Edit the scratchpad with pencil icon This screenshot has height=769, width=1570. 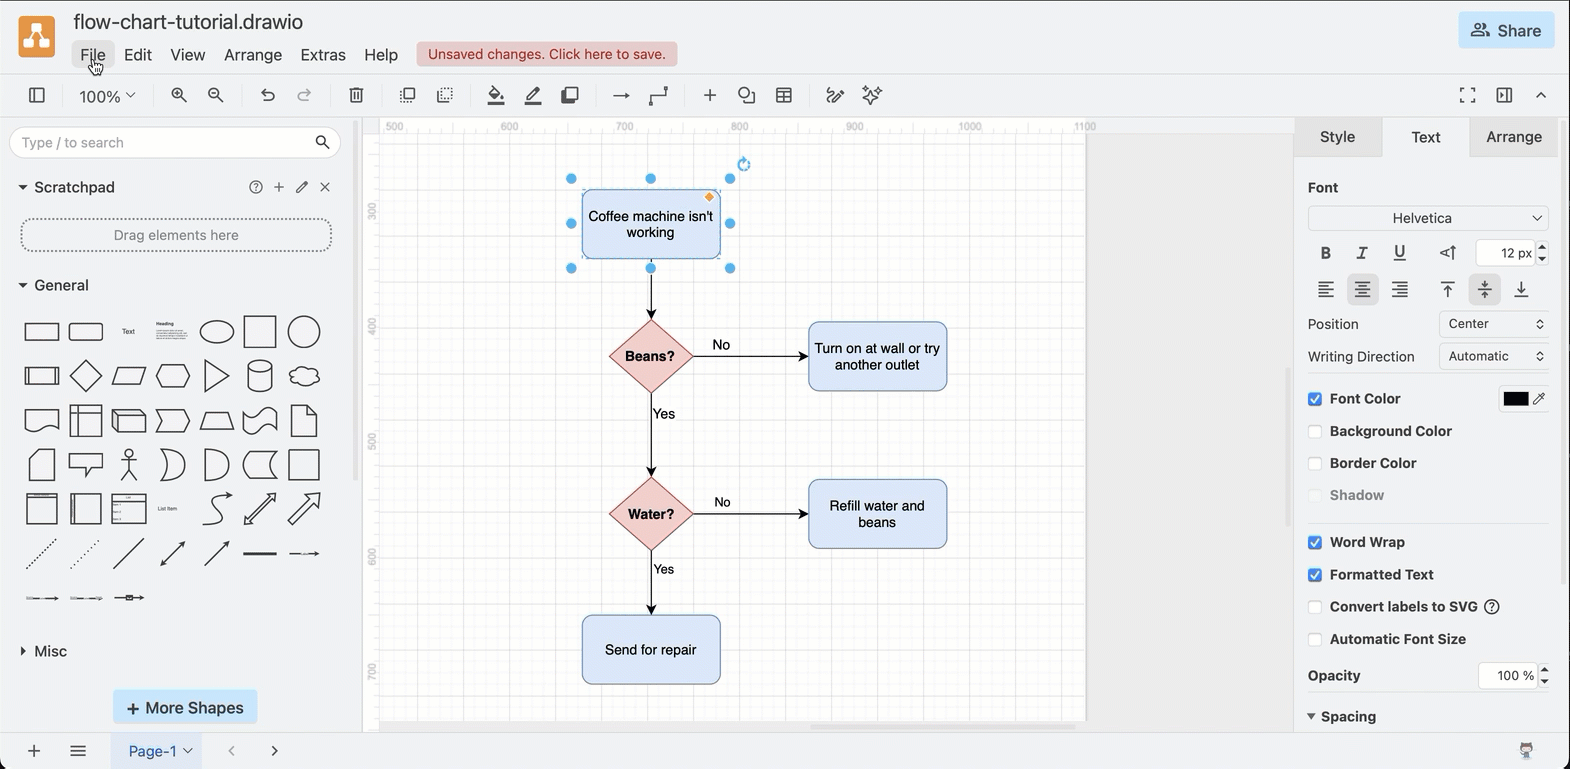click(302, 187)
